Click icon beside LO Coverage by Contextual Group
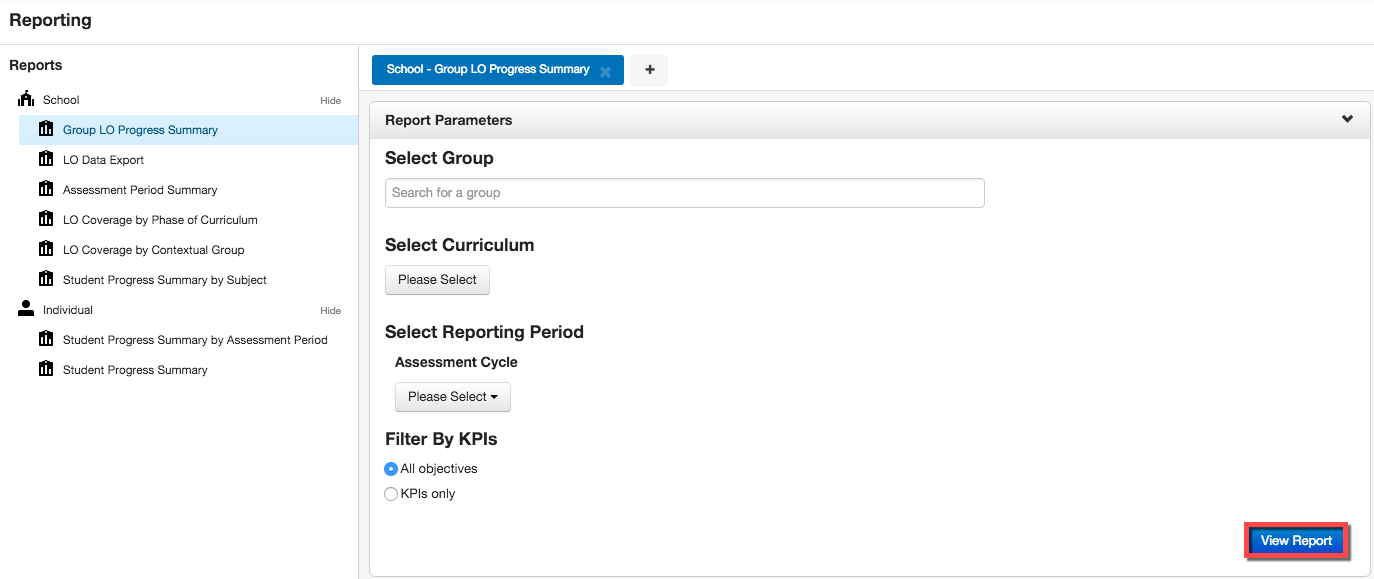 point(45,249)
